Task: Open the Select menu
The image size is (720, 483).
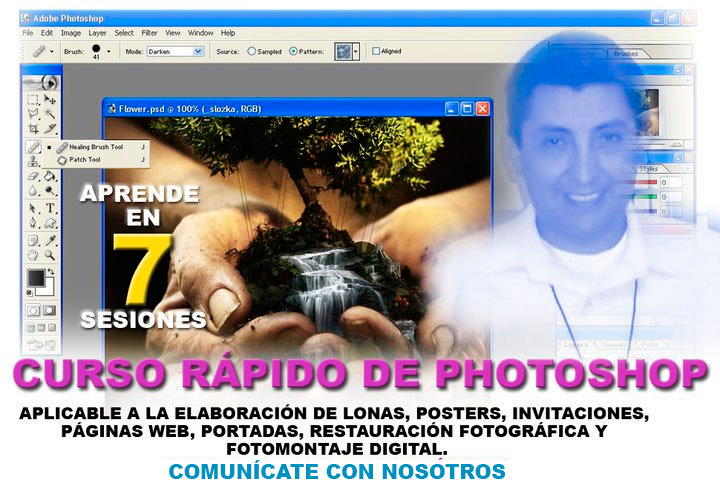Action: (124, 33)
